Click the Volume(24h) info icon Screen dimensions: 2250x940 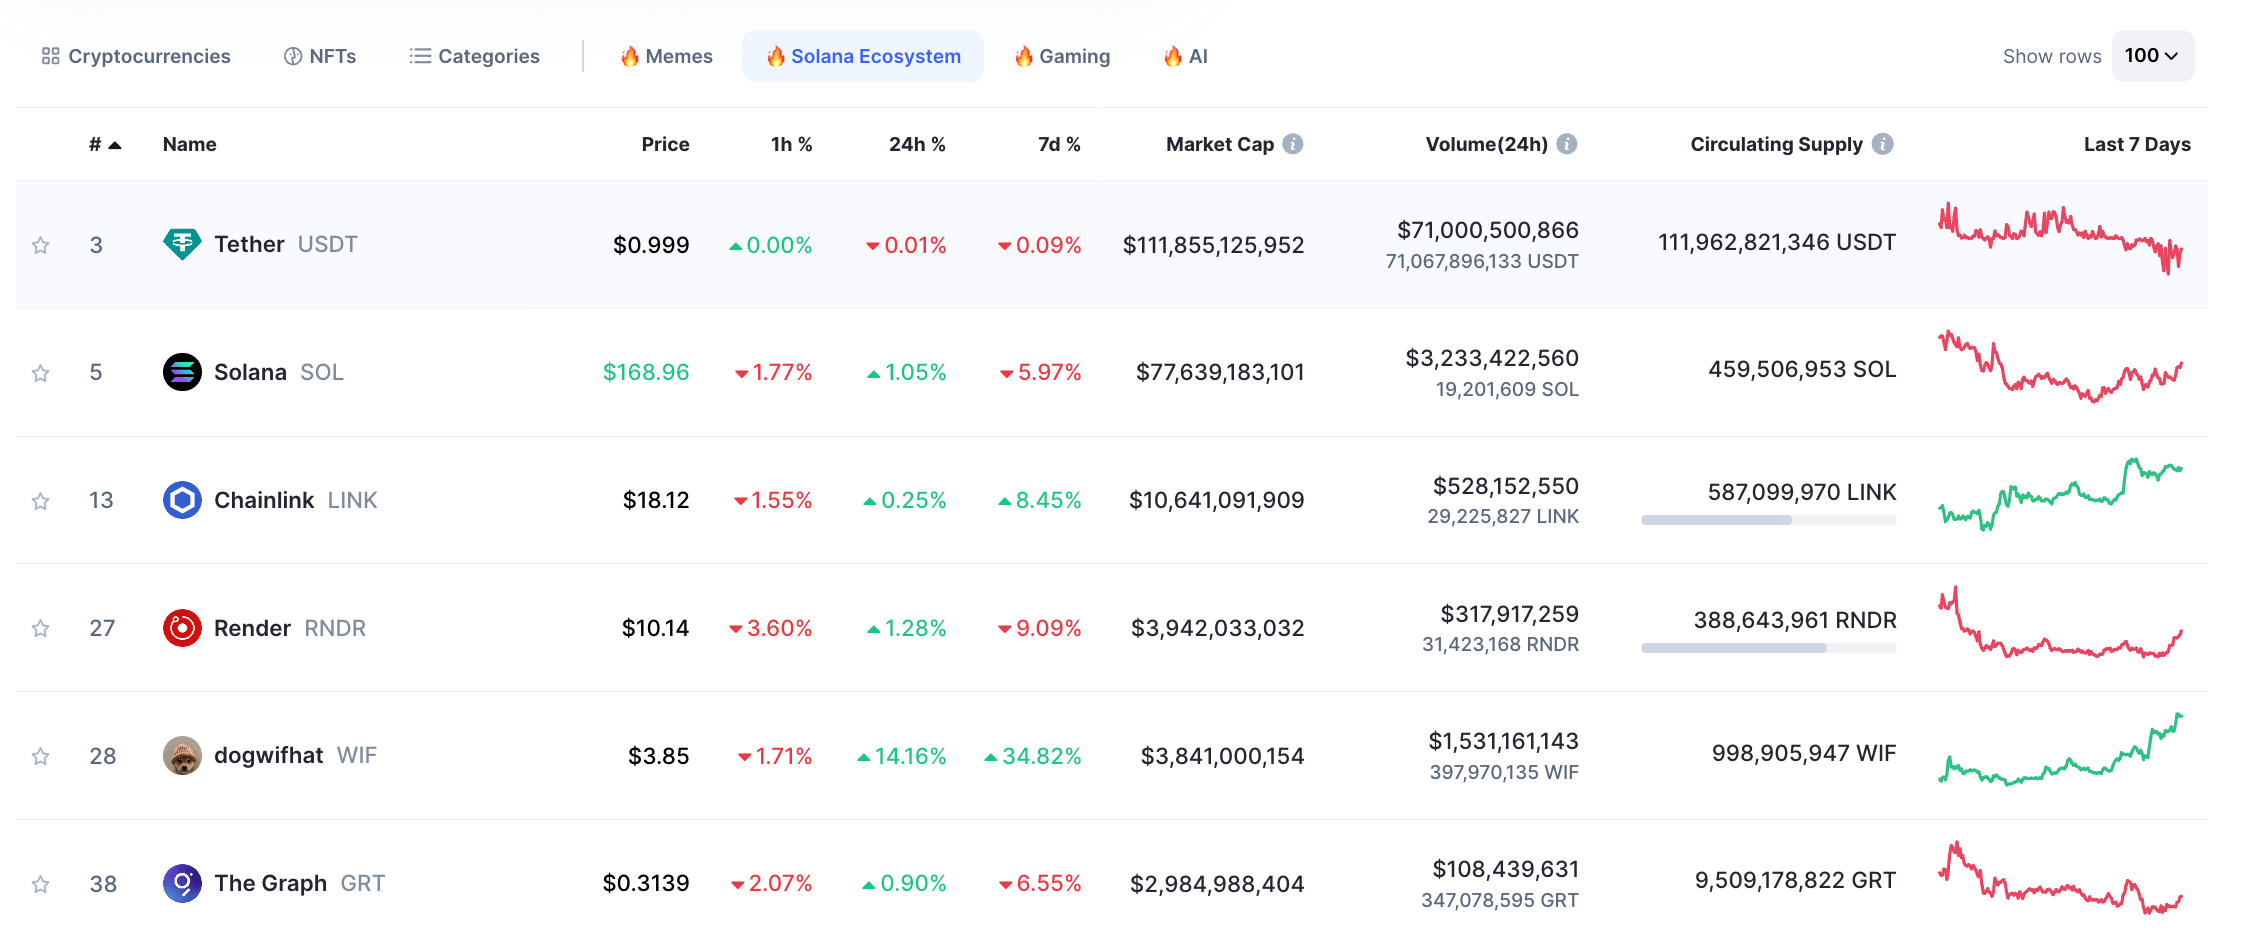(x=1567, y=144)
